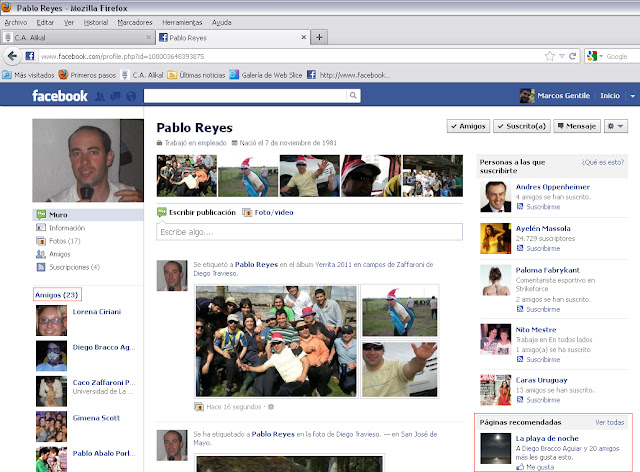This screenshot has height=472, width=640.
Task: Click Pablo Reyes main profile picture
Action: coord(88,160)
